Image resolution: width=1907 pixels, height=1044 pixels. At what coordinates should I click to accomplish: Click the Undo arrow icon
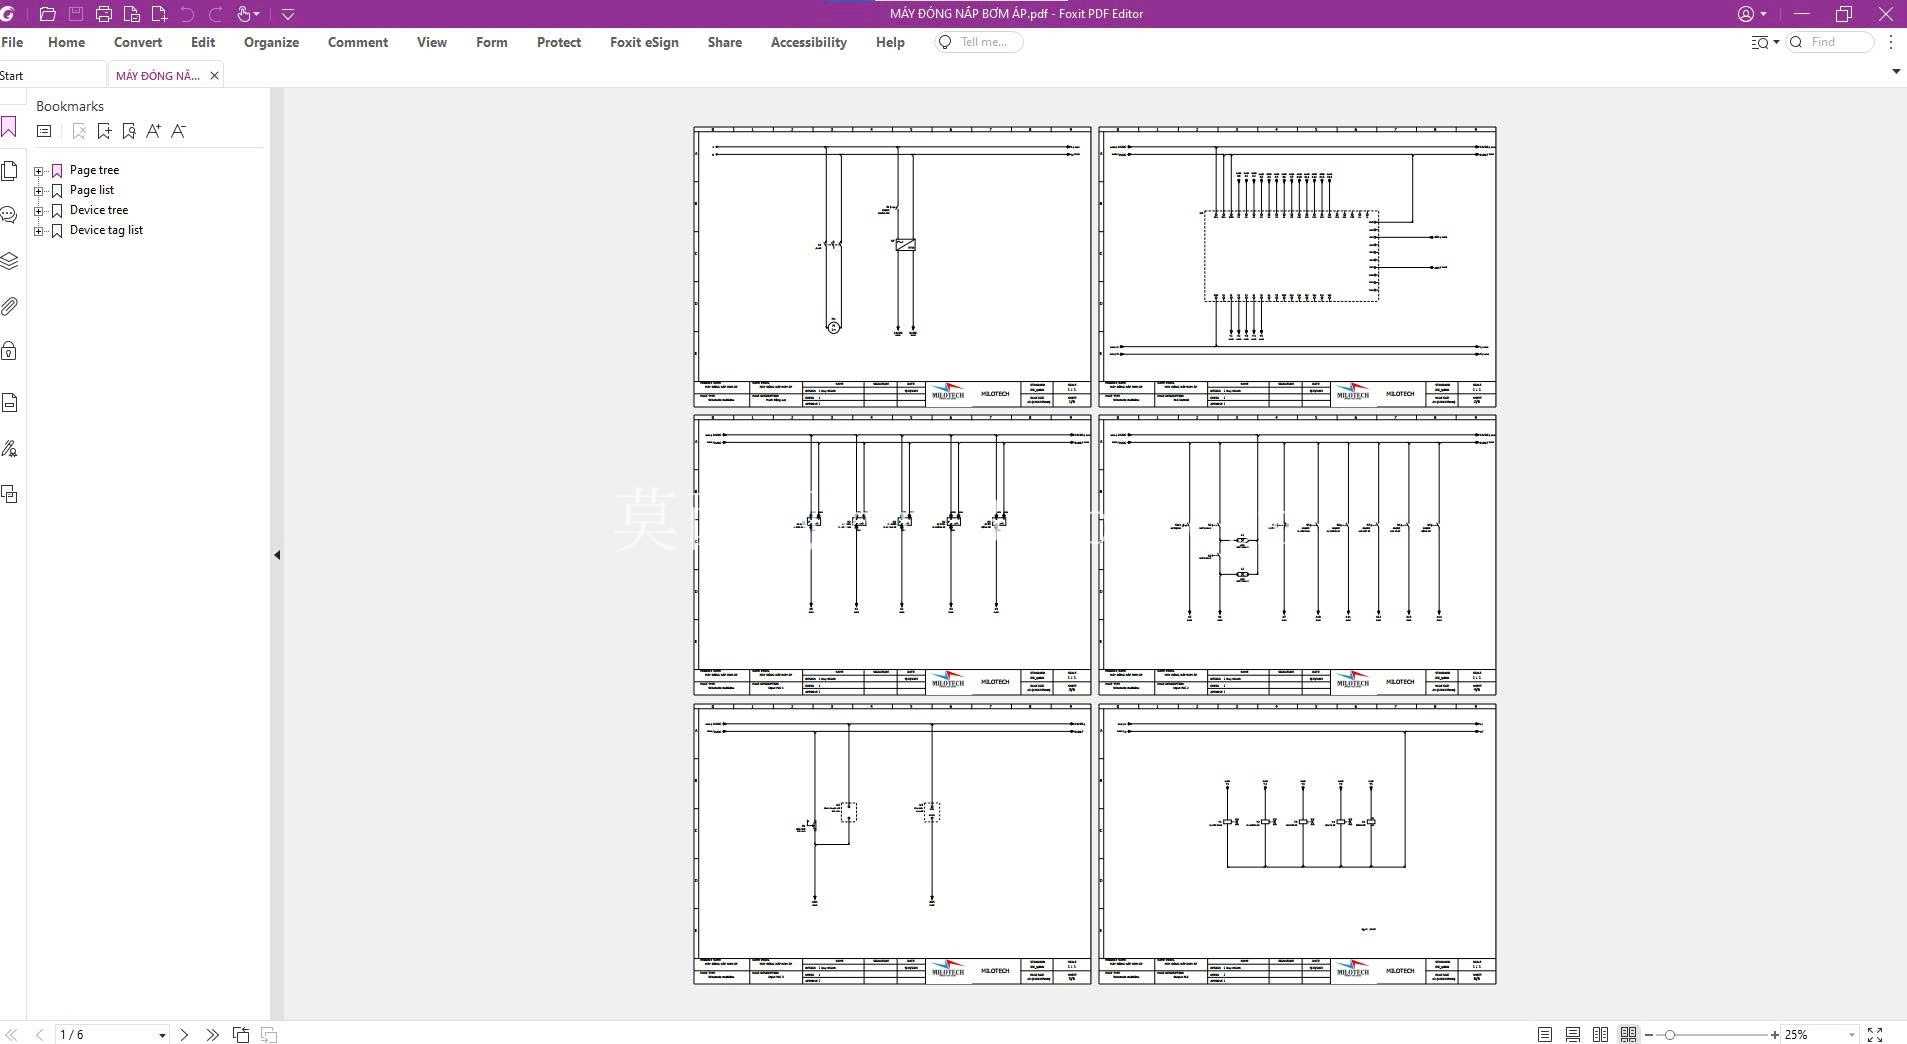pos(187,14)
